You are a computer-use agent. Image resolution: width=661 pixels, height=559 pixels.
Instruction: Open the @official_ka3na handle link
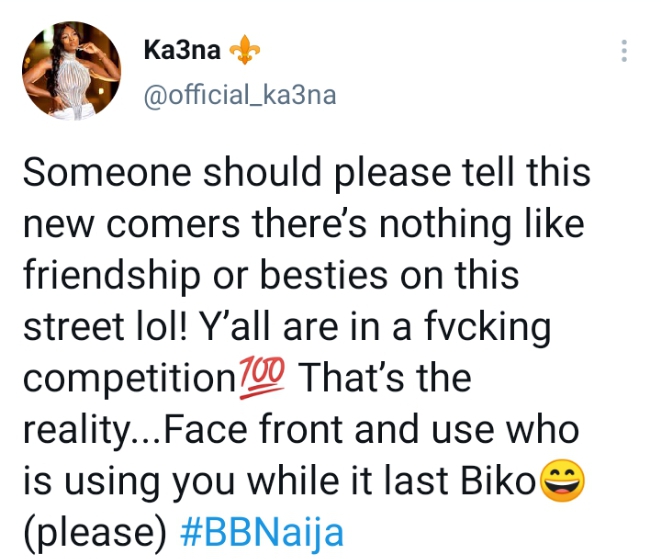(x=241, y=95)
